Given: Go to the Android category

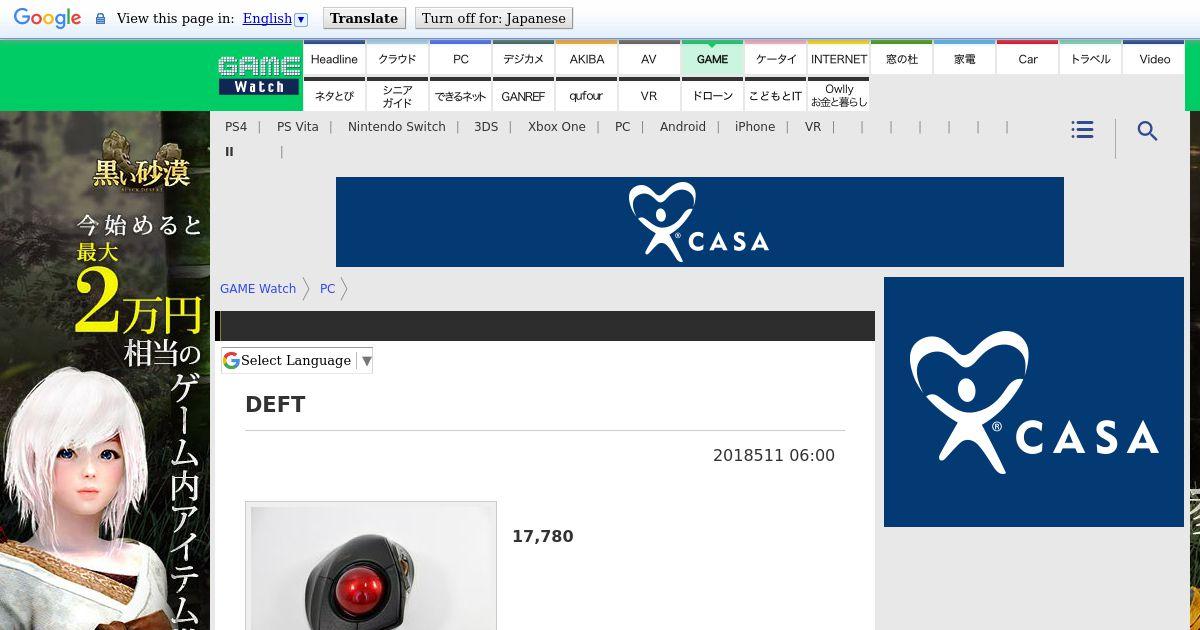Looking at the screenshot, I should [683, 127].
